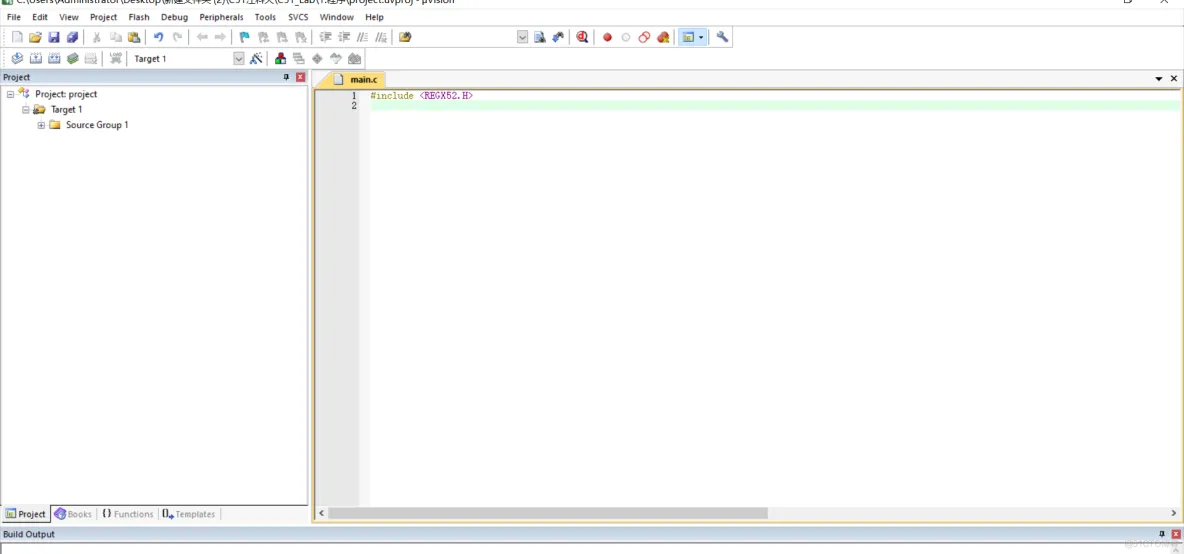The image size is (1184, 554).
Task: Collapse the Project: project tree node
Action: click(11, 94)
